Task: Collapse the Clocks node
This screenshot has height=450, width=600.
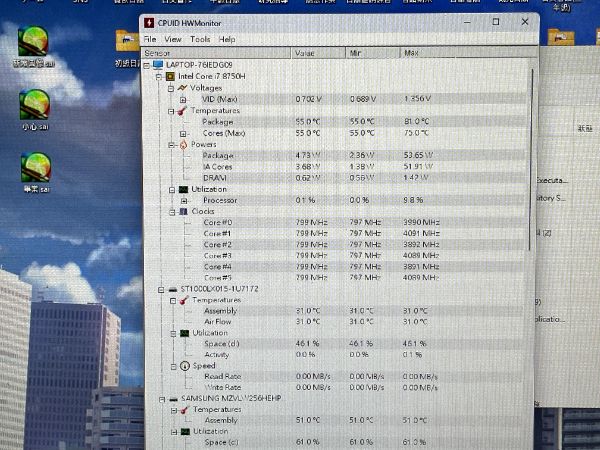Action: tap(172, 212)
